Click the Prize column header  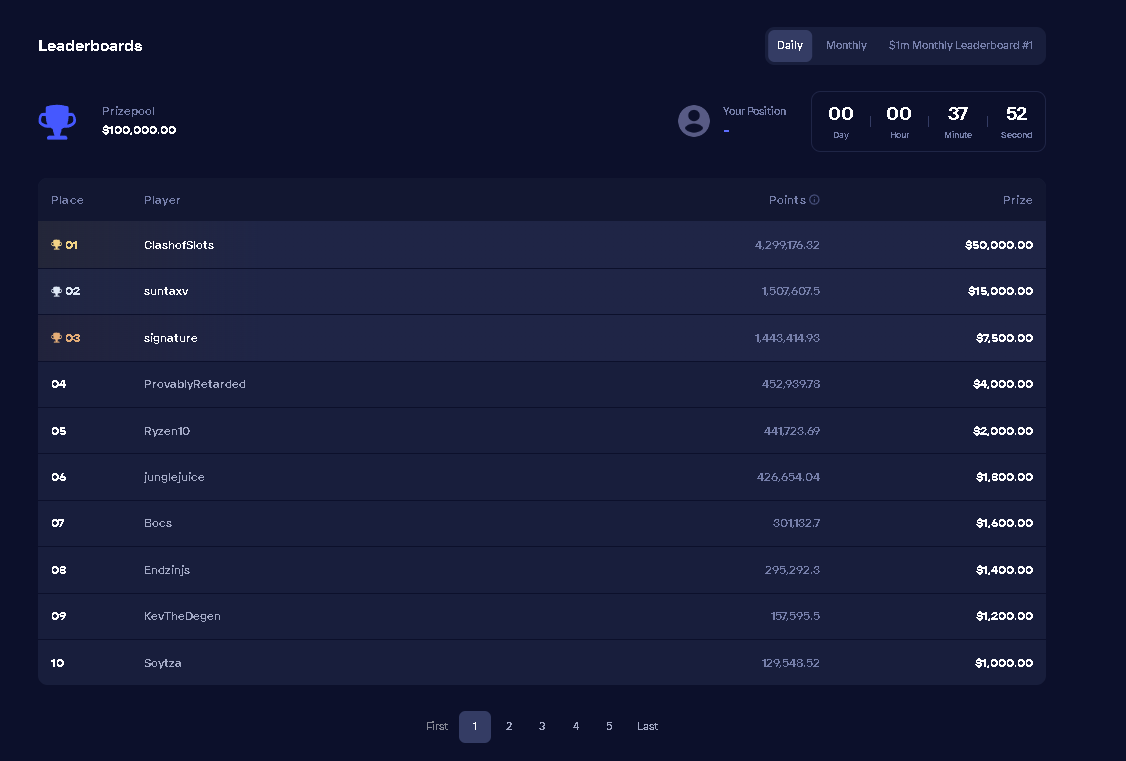[x=1018, y=200]
